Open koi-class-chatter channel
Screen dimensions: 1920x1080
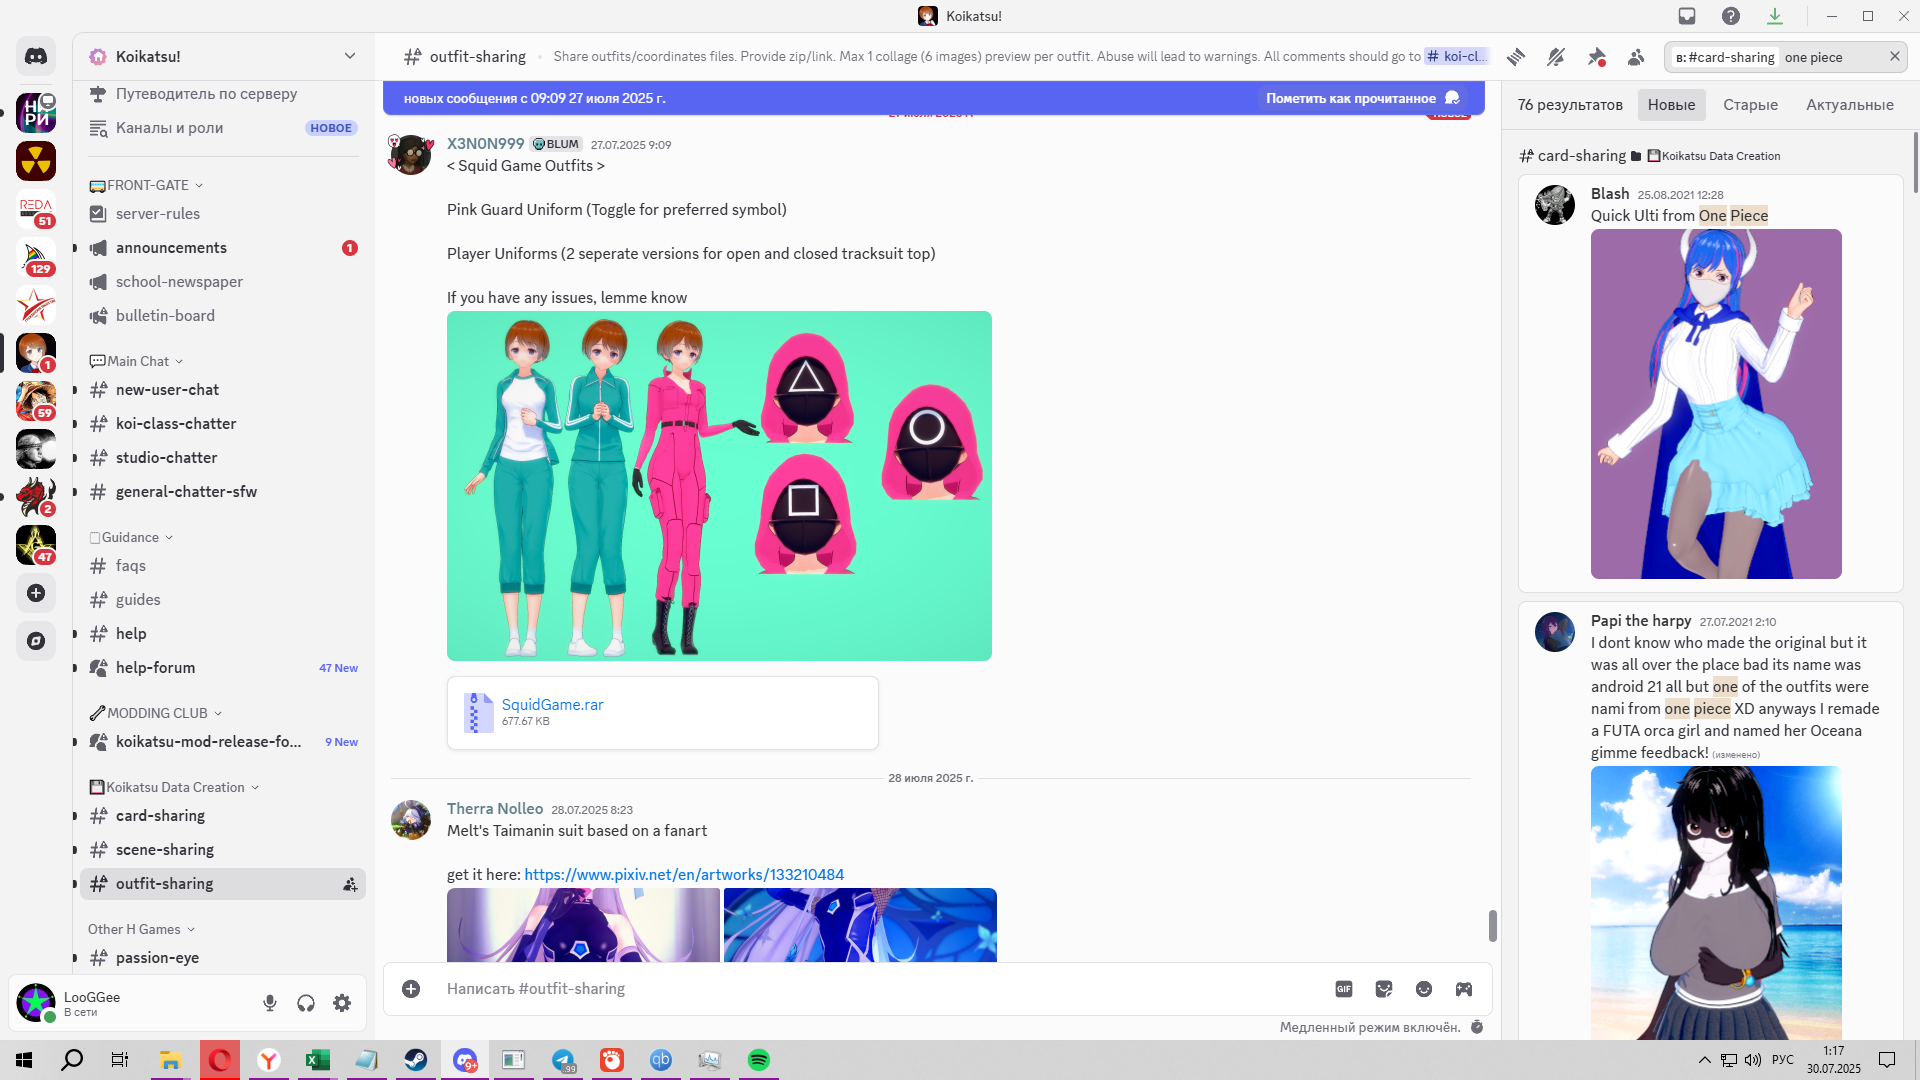click(222, 424)
